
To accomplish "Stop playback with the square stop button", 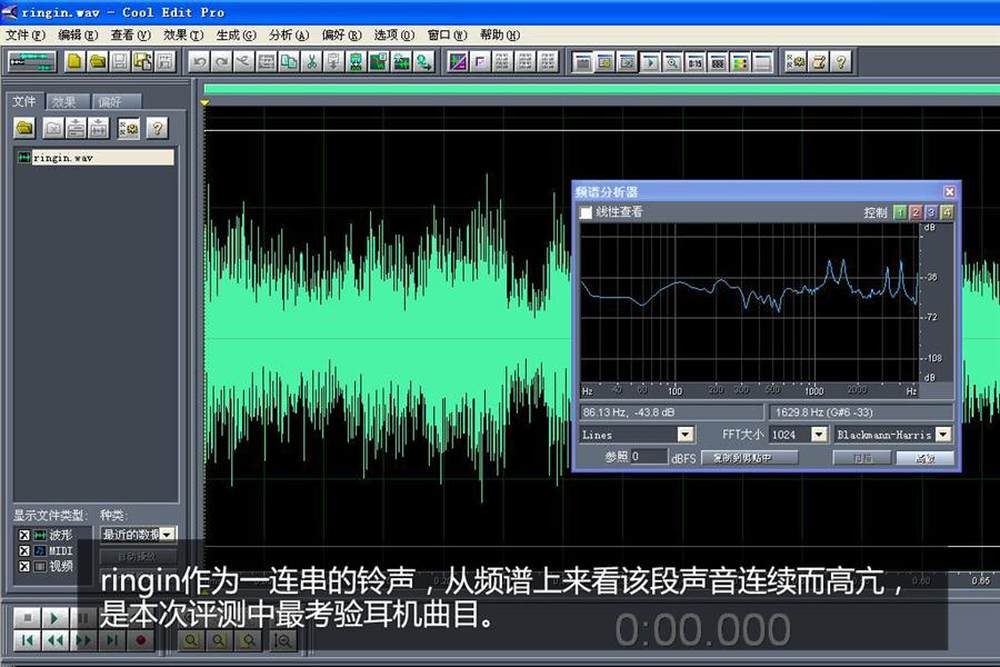I will pos(27,617).
